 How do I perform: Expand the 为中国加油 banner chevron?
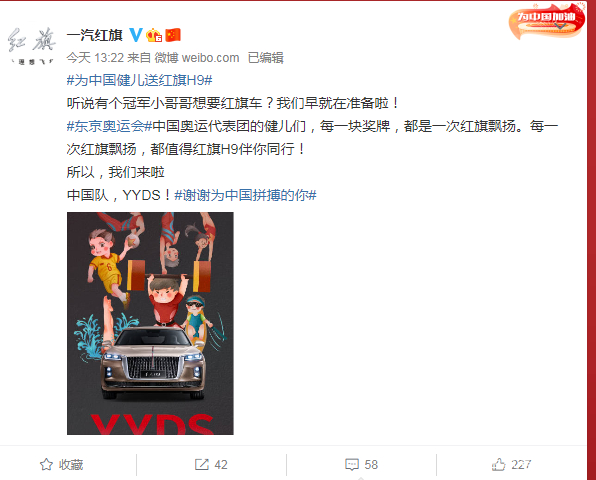(x=561, y=26)
